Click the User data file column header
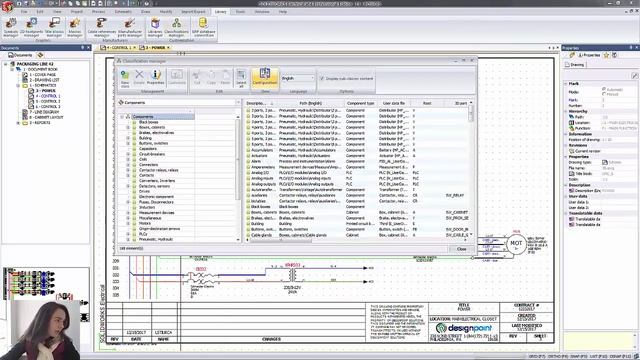The height and width of the screenshot is (360, 640). [394, 103]
